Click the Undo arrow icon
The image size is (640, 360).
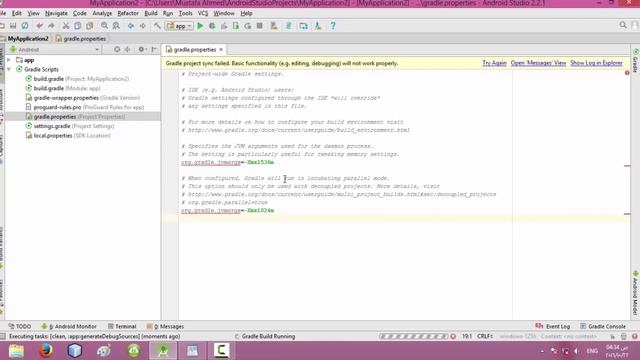39,26
